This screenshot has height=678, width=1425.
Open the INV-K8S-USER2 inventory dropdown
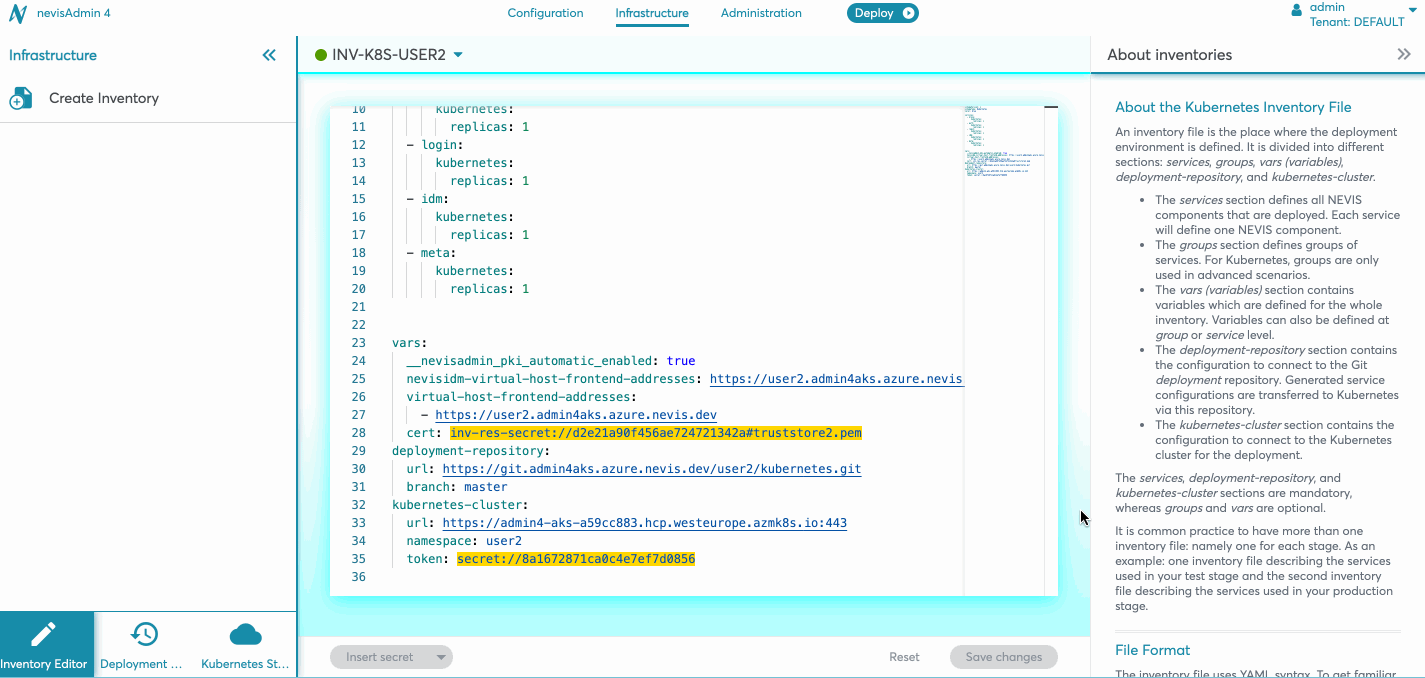pos(458,55)
